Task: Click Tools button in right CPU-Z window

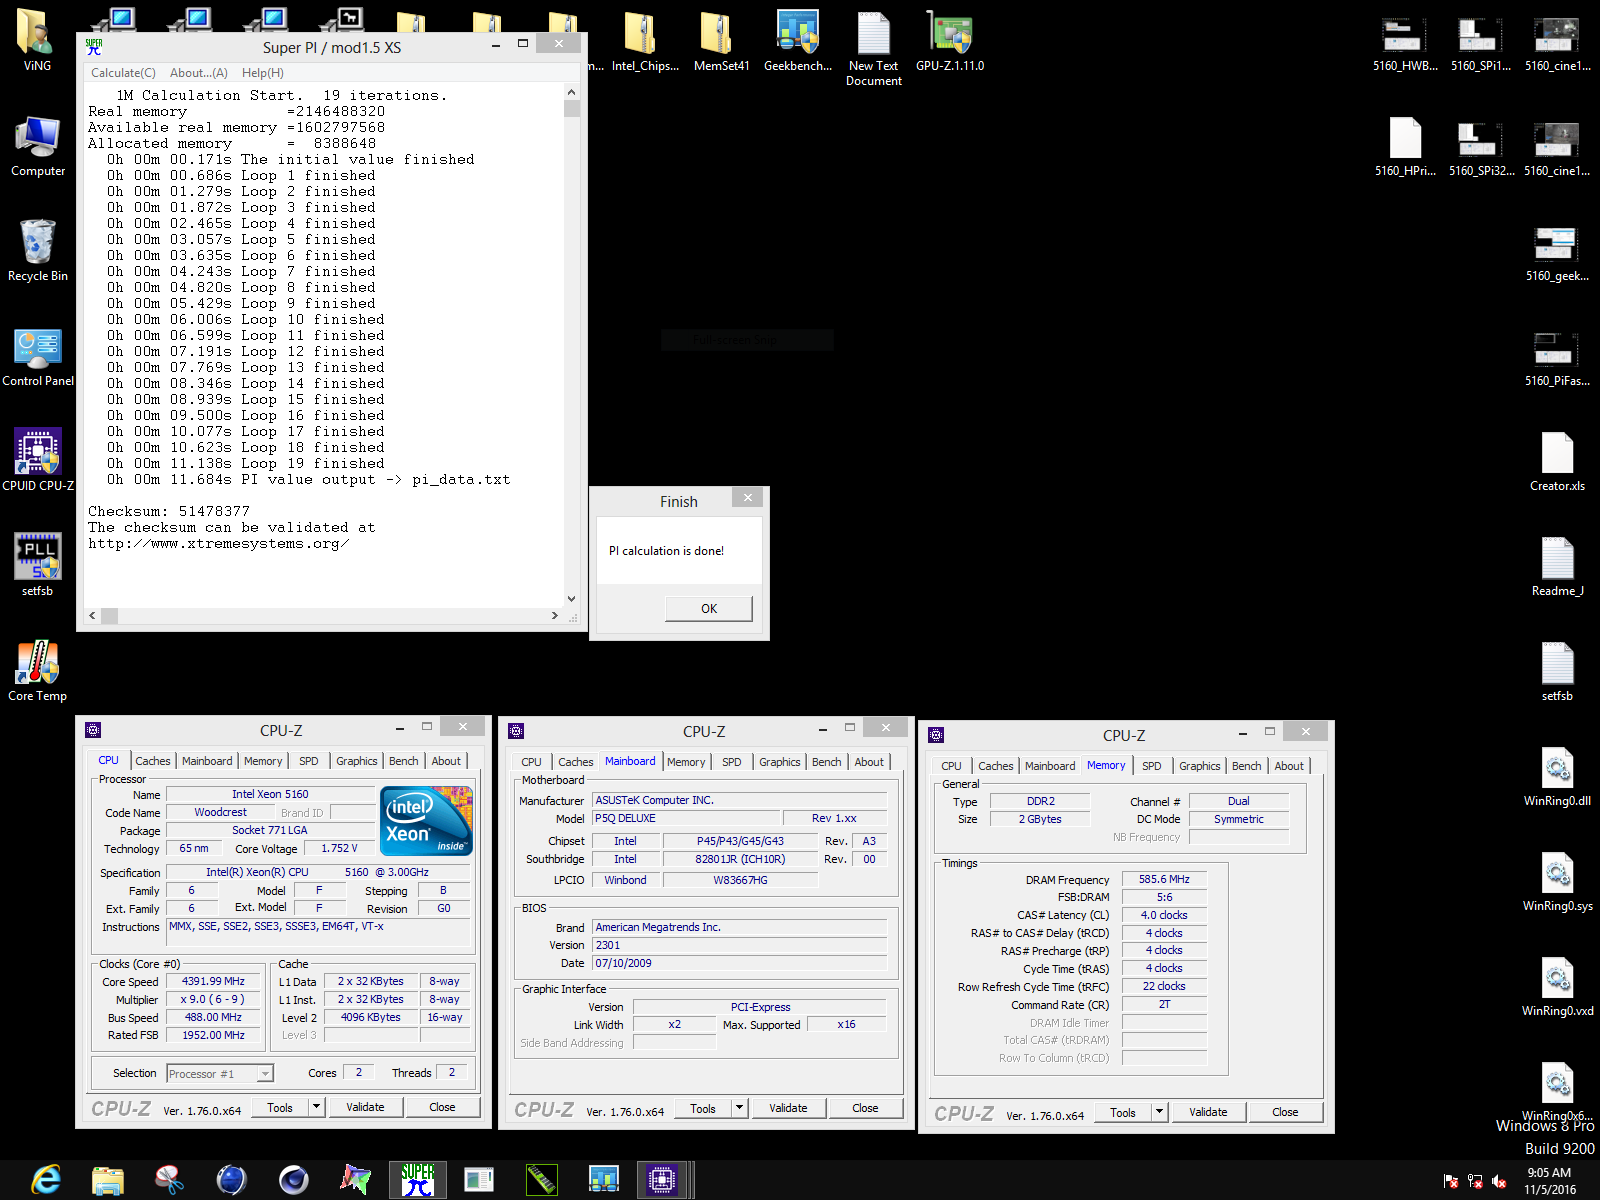Action: click(x=1122, y=1112)
